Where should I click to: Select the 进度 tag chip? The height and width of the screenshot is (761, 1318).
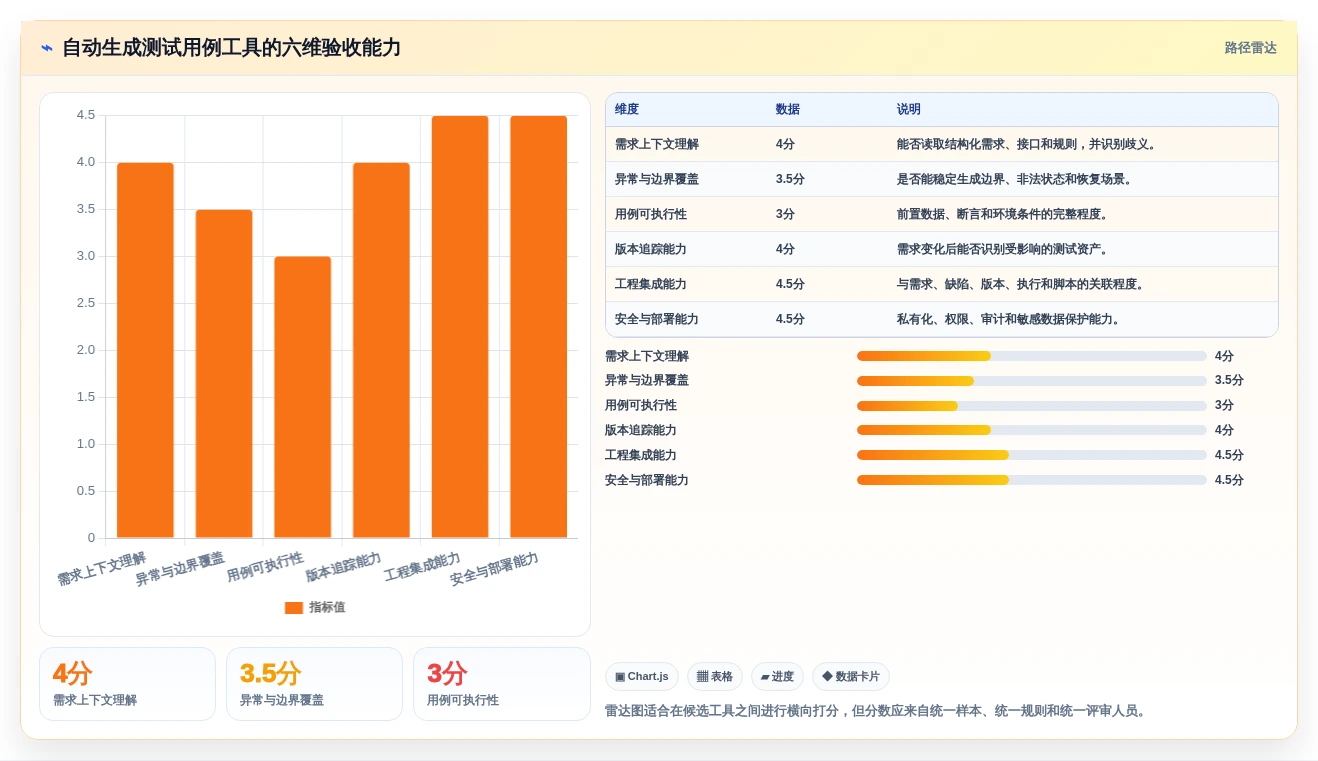pos(777,677)
